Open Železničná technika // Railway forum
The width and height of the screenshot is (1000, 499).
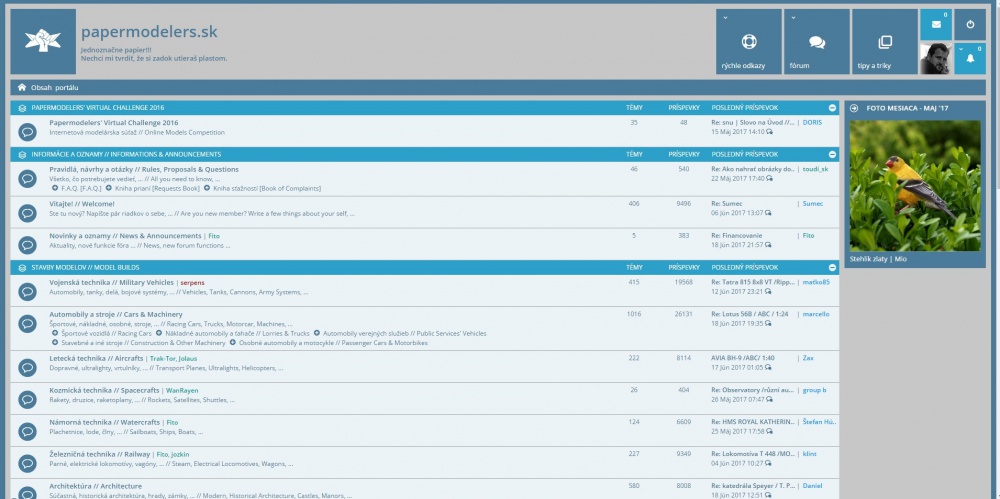pos(99,454)
